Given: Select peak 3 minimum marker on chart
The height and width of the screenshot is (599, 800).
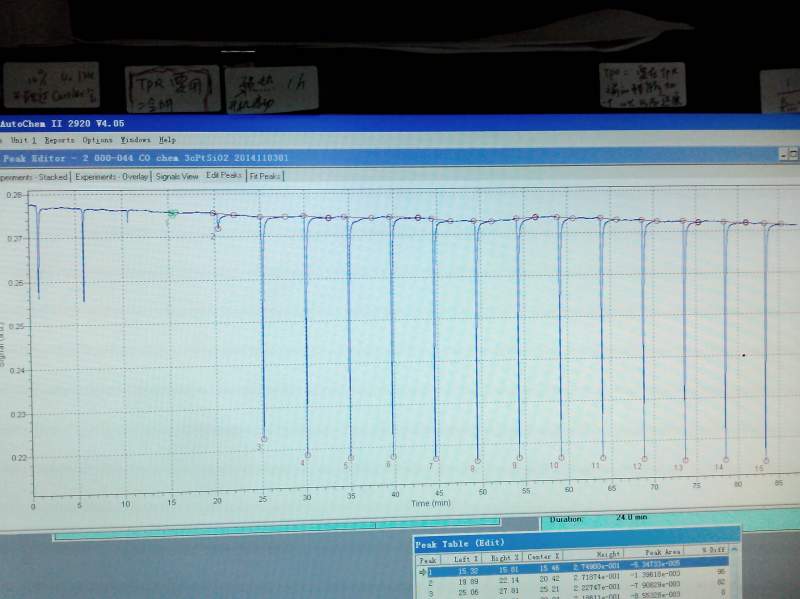Looking at the screenshot, I should pyautogui.click(x=264, y=439).
